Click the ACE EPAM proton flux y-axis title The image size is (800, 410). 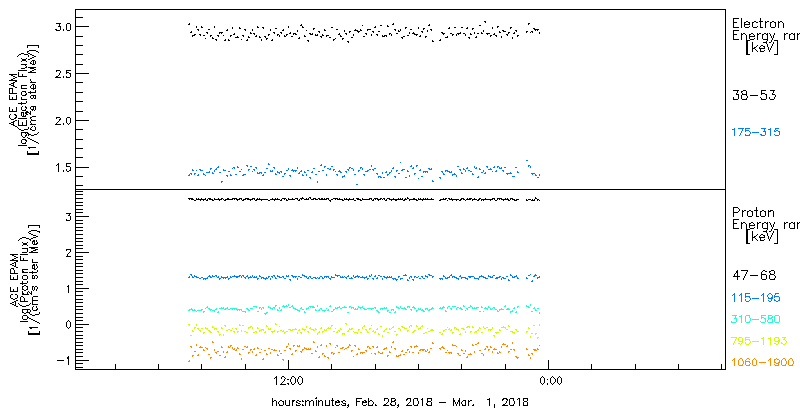(23, 279)
